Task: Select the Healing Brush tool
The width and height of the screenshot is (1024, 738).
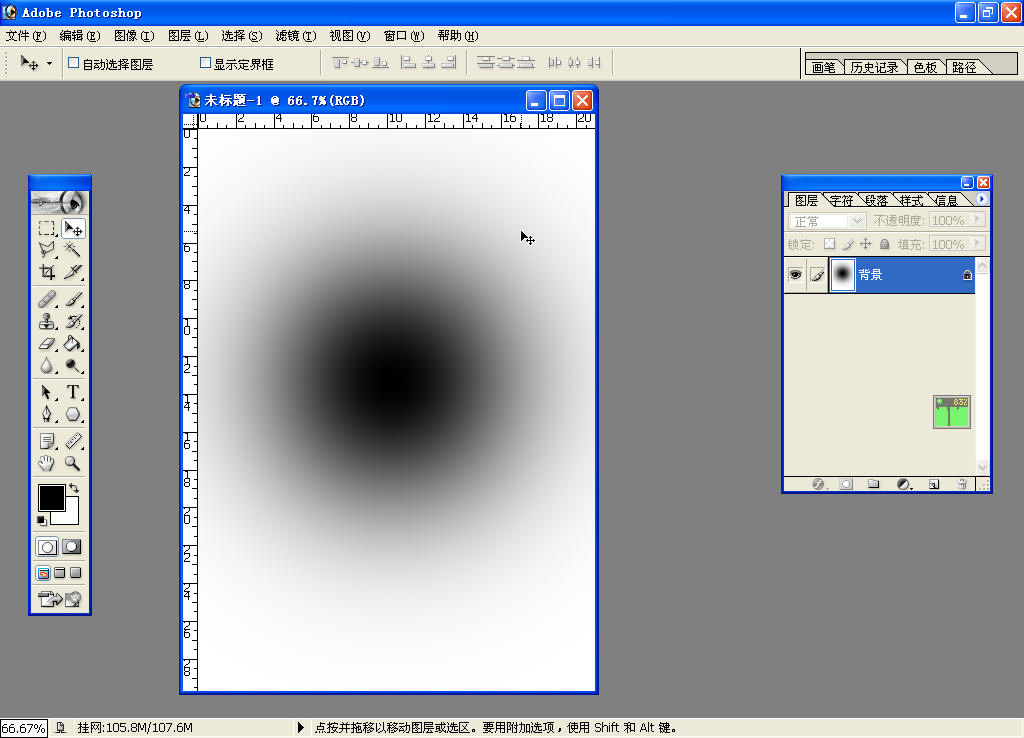Action: 46,299
